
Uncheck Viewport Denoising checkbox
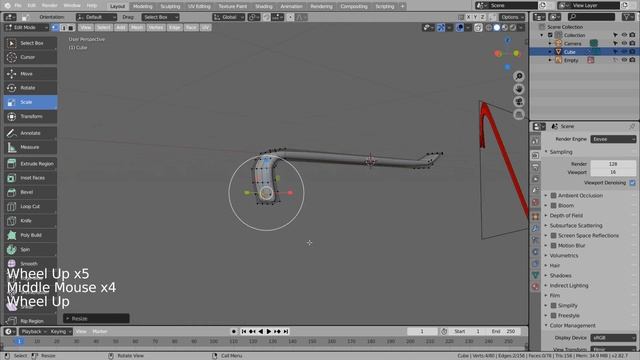pos(632,183)
